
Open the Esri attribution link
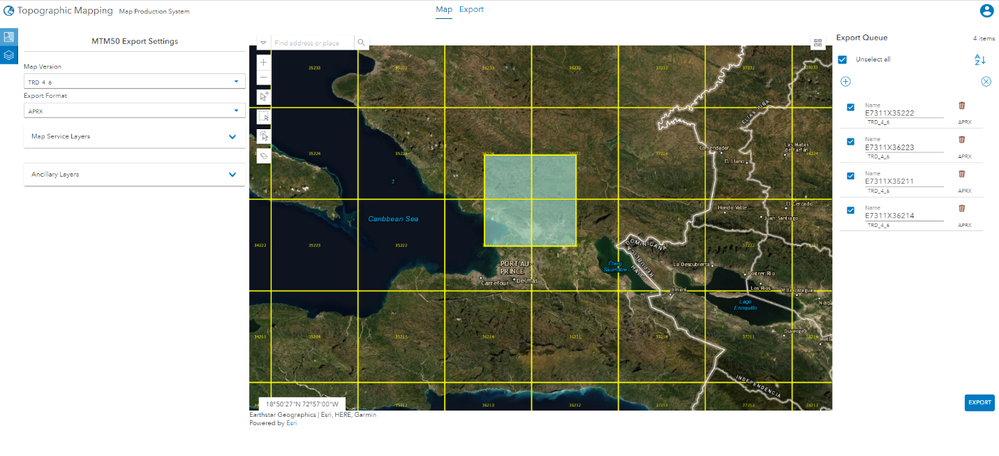click(292, 422)
